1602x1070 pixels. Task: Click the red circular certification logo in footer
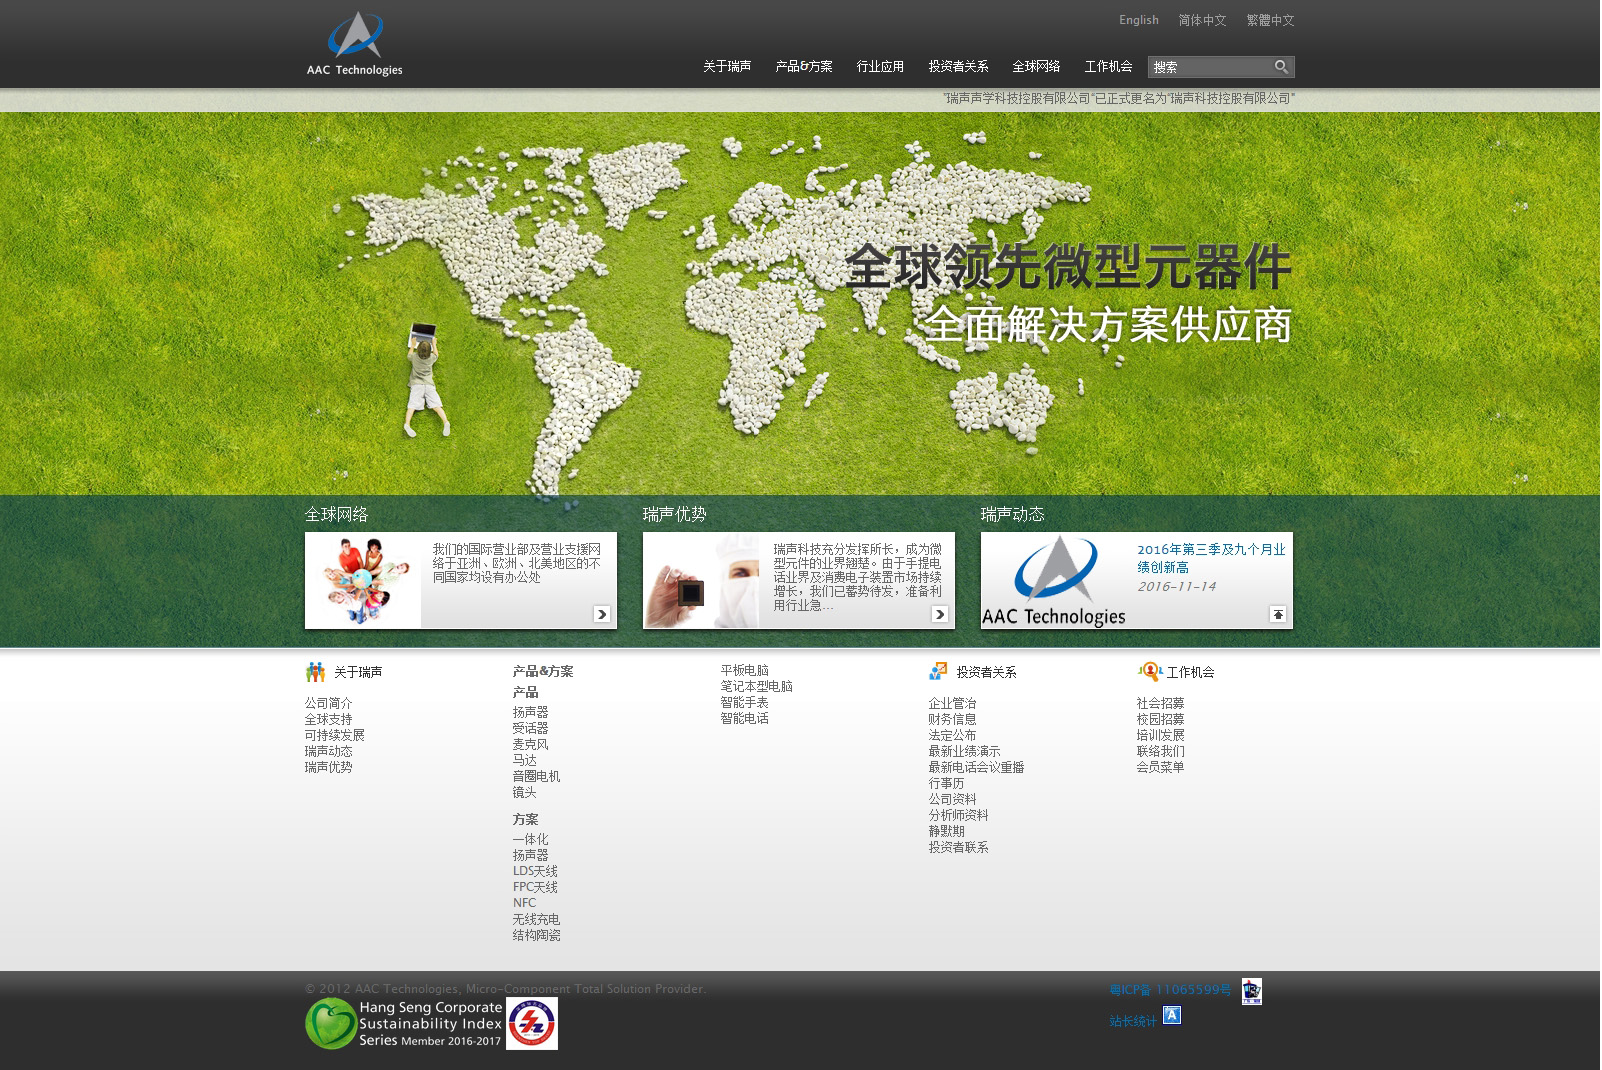tap(532, 1023)
